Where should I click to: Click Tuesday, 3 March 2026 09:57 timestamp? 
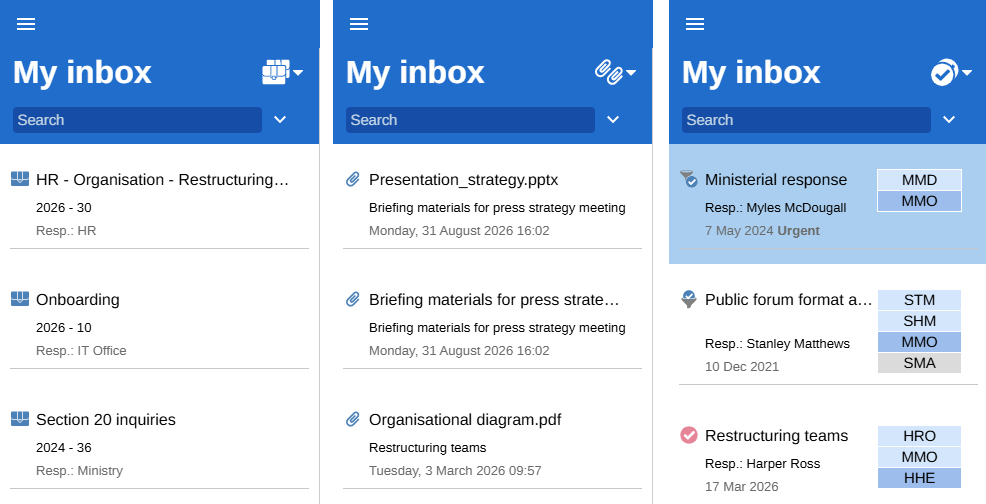click(455, 471)
